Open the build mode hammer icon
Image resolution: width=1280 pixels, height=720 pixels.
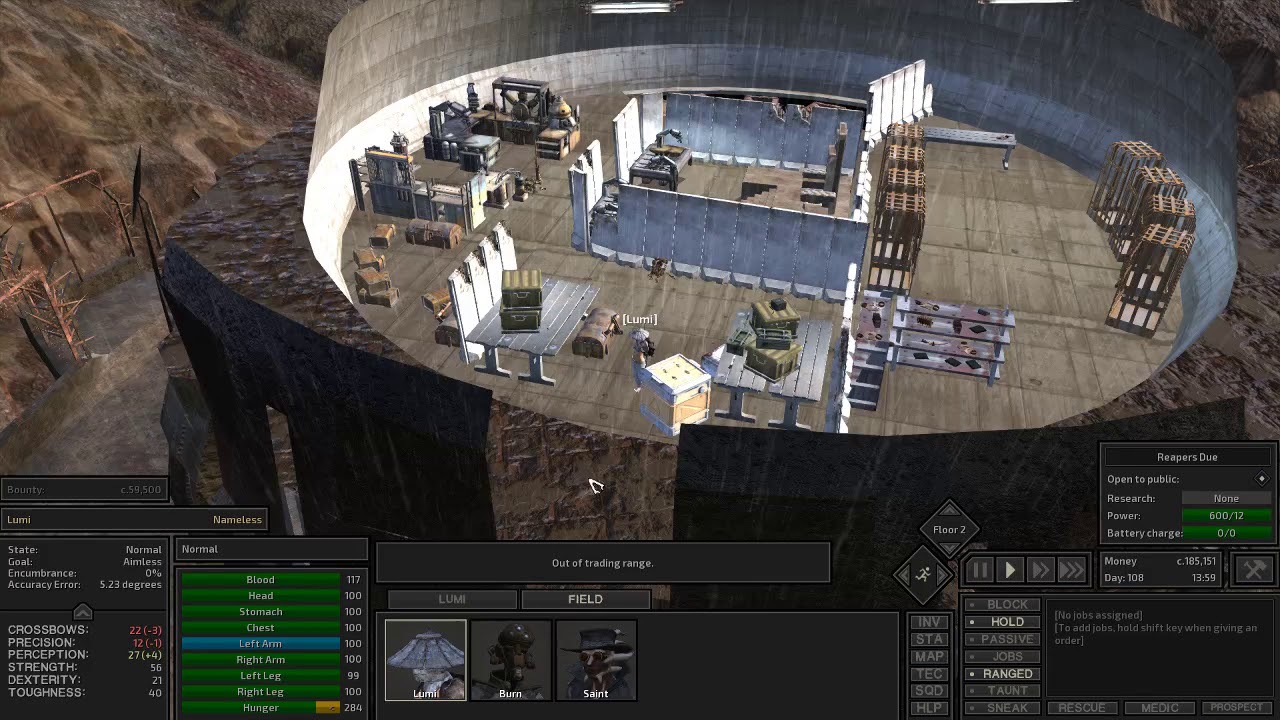click(x=1254, y=570)
